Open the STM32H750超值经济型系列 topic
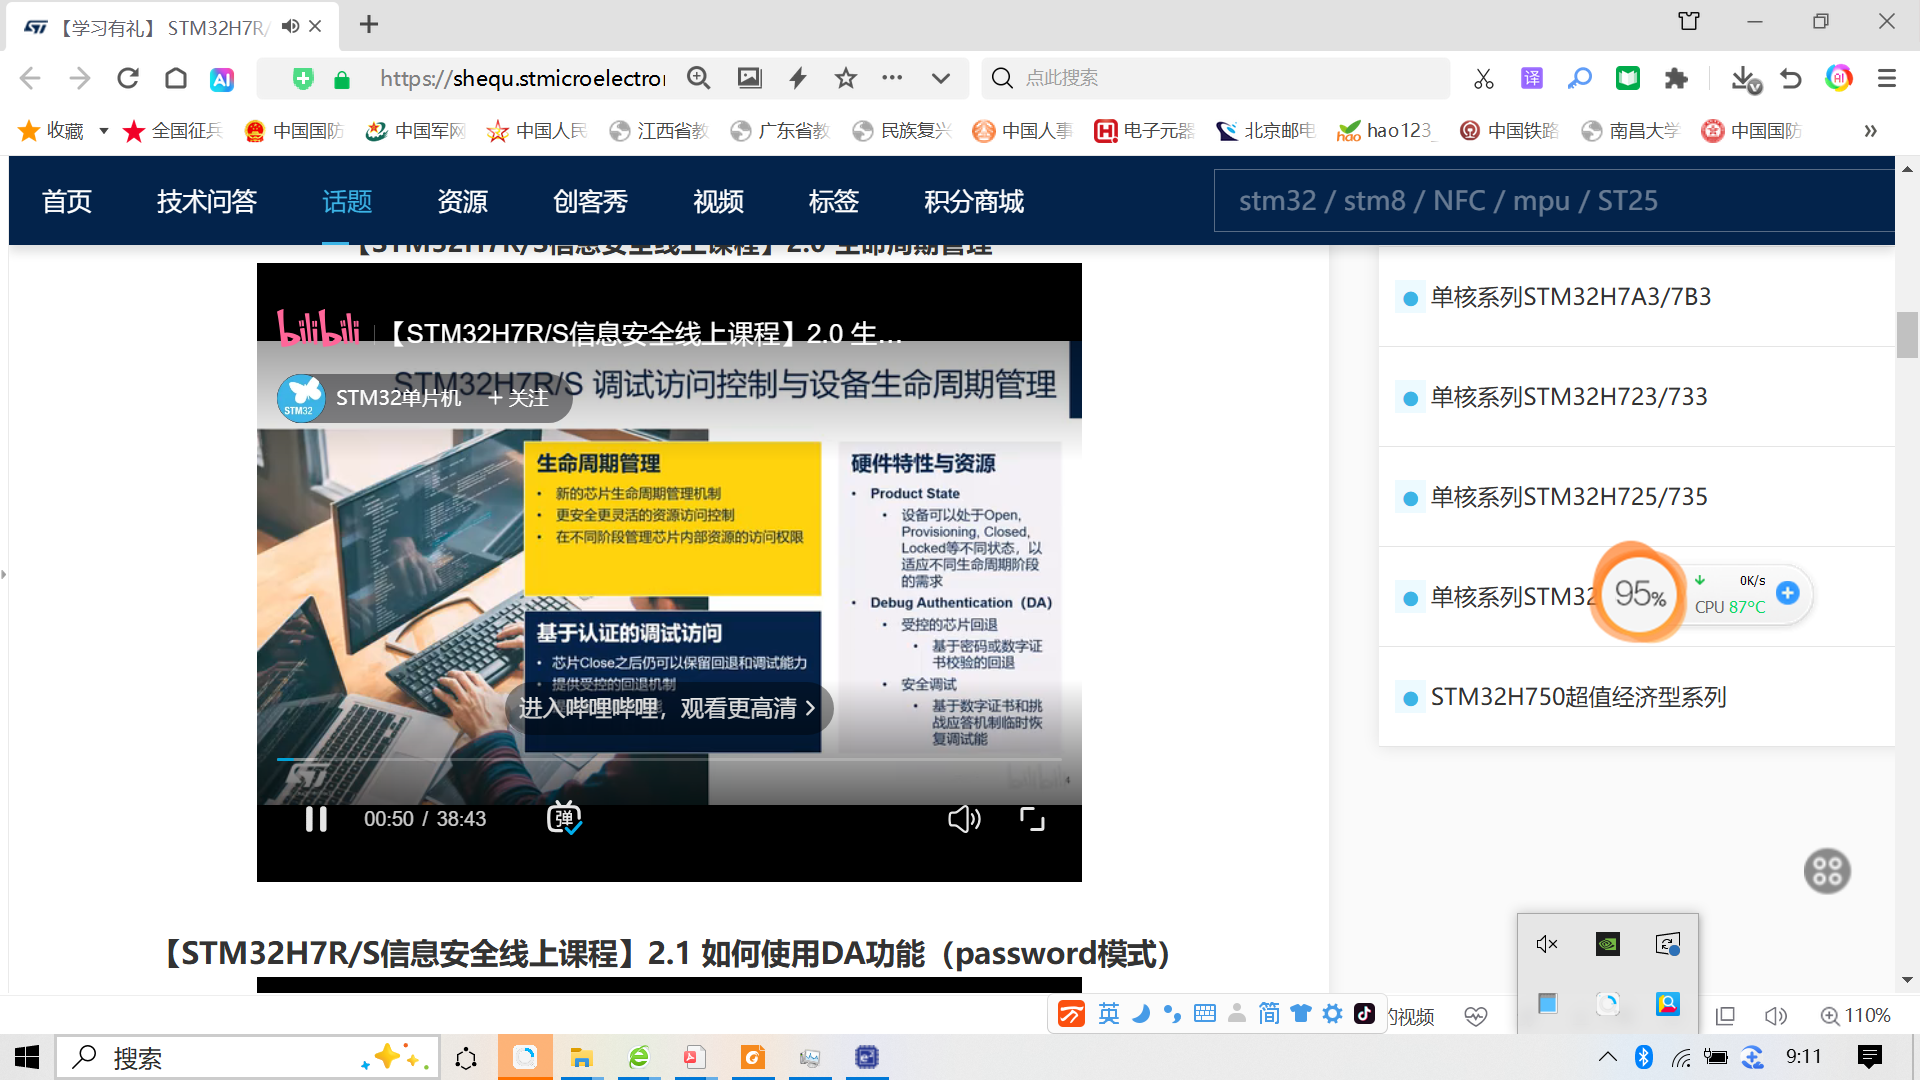The image size is (1920, 1080). 1579,697
